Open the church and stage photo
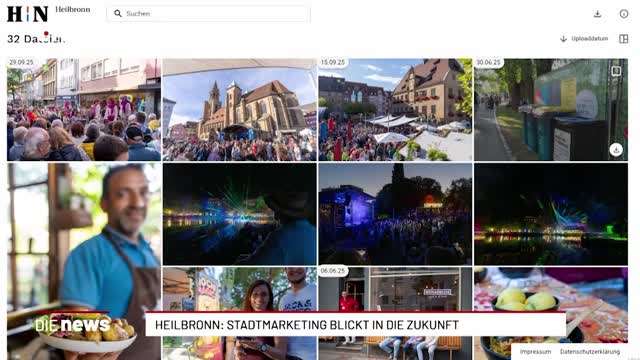Image resolution: width=640 pixels, height=360 pixels. click(240, 110)
